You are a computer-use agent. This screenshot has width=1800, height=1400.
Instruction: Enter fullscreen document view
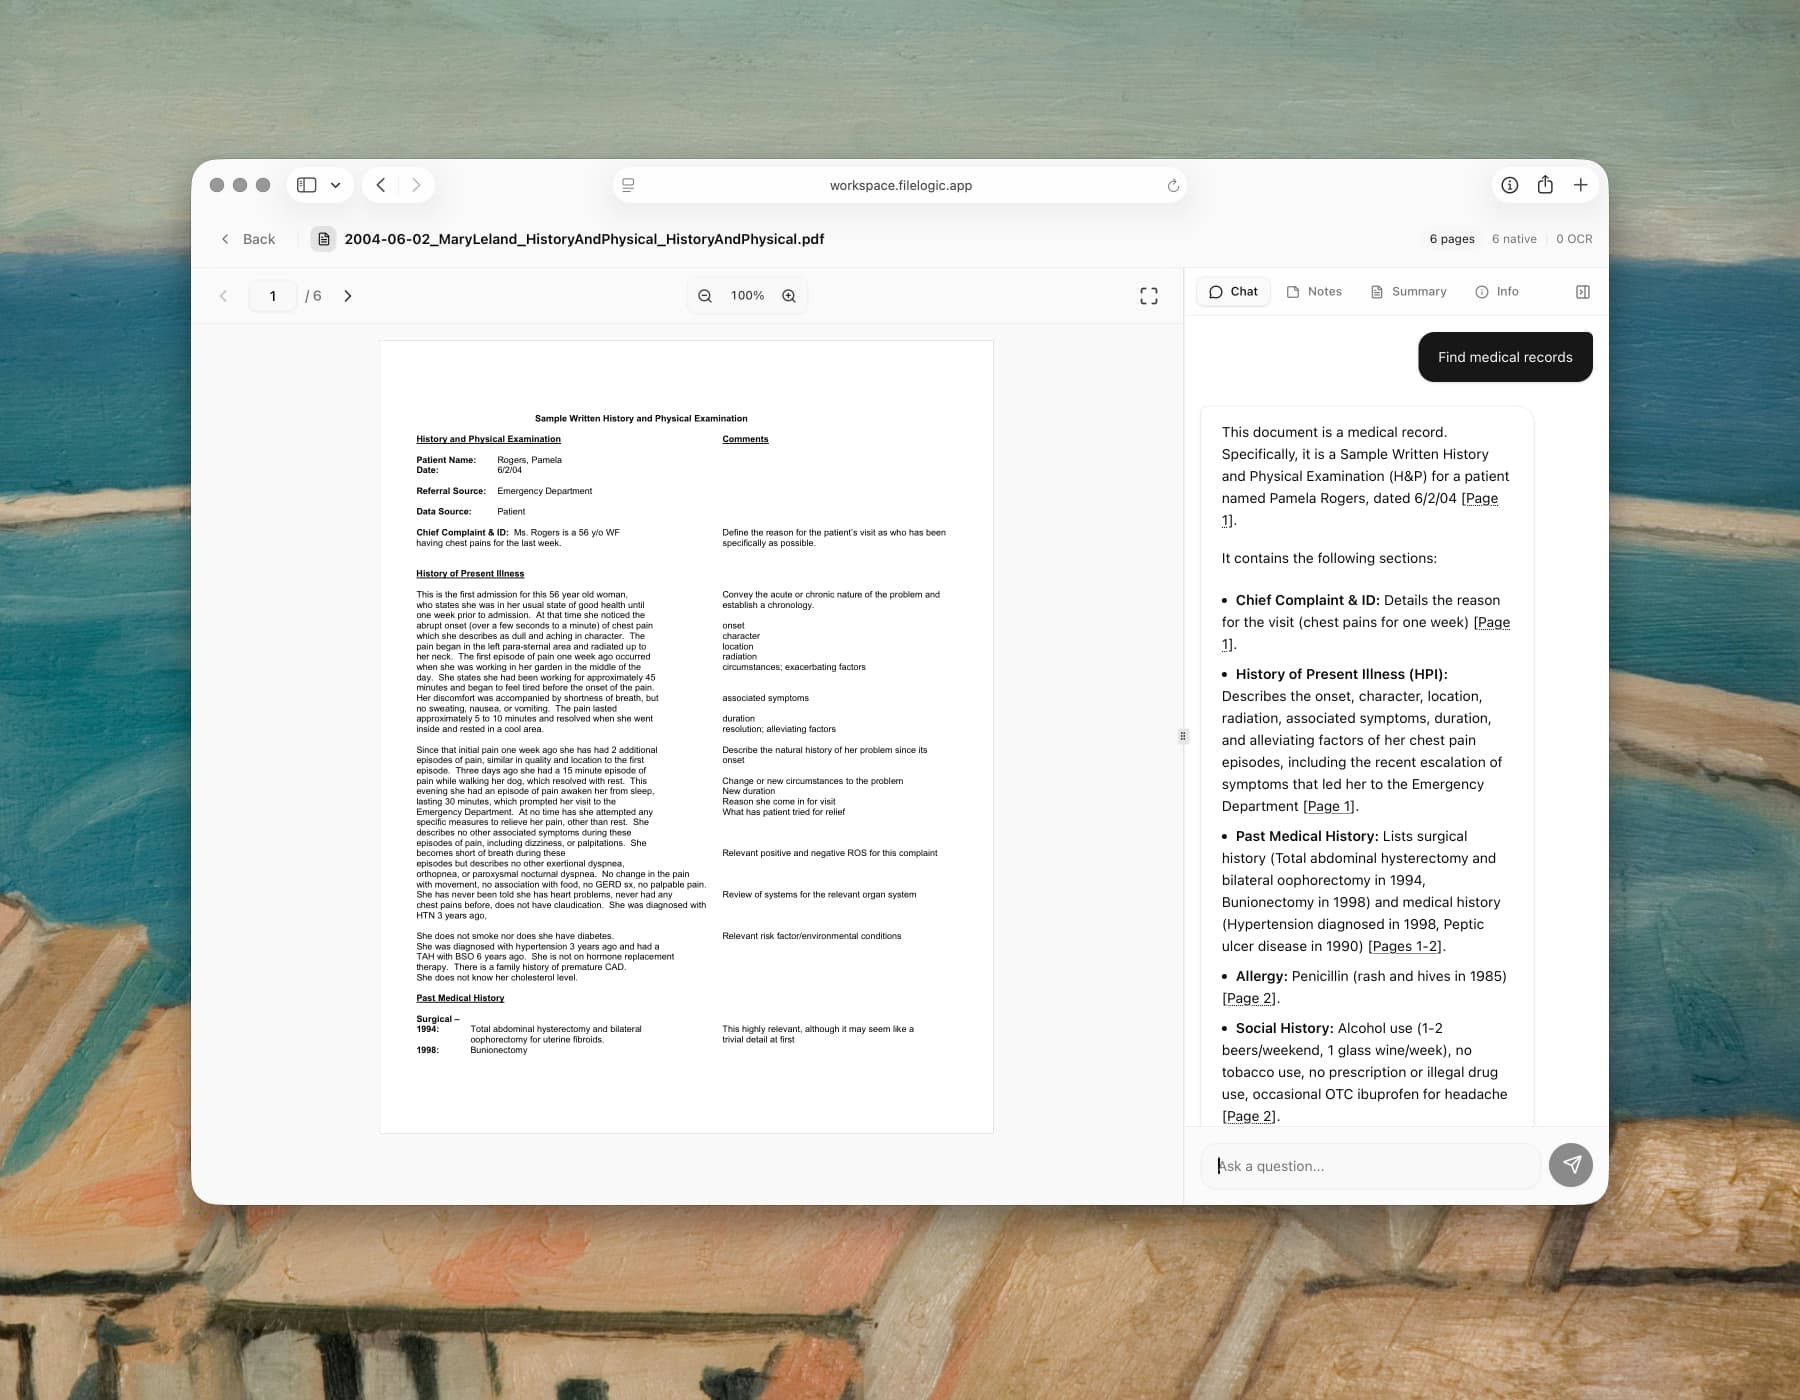click(x=1148, y=295)
